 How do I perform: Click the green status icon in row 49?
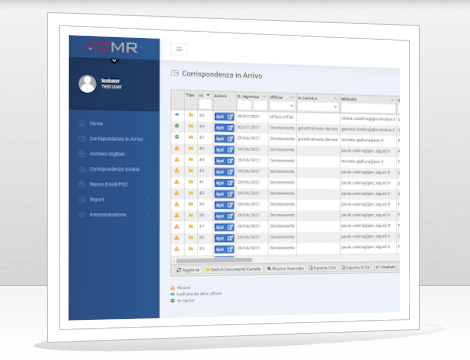coord(177,126)
